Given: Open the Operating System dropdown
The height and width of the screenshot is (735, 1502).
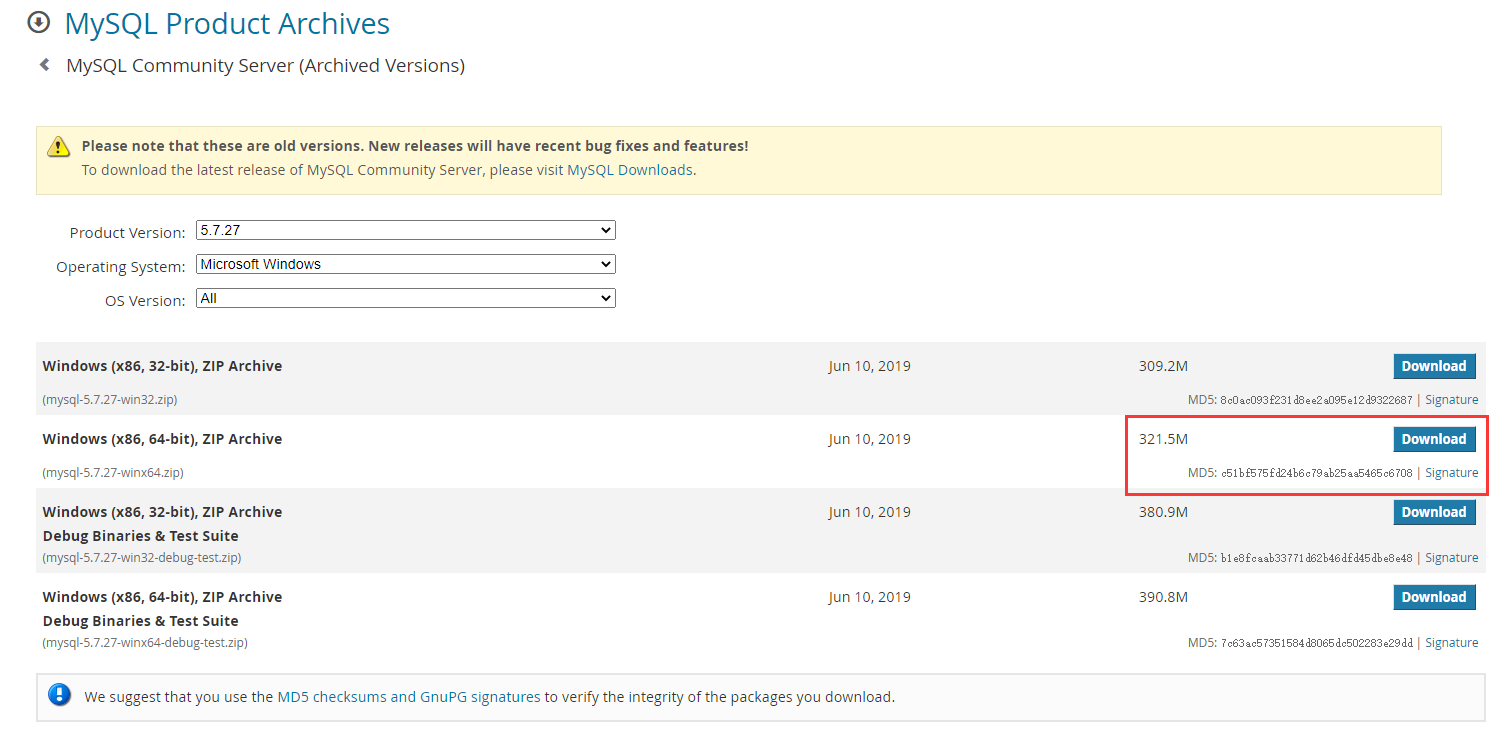Looking at the screenshot, I should point(405,265).
